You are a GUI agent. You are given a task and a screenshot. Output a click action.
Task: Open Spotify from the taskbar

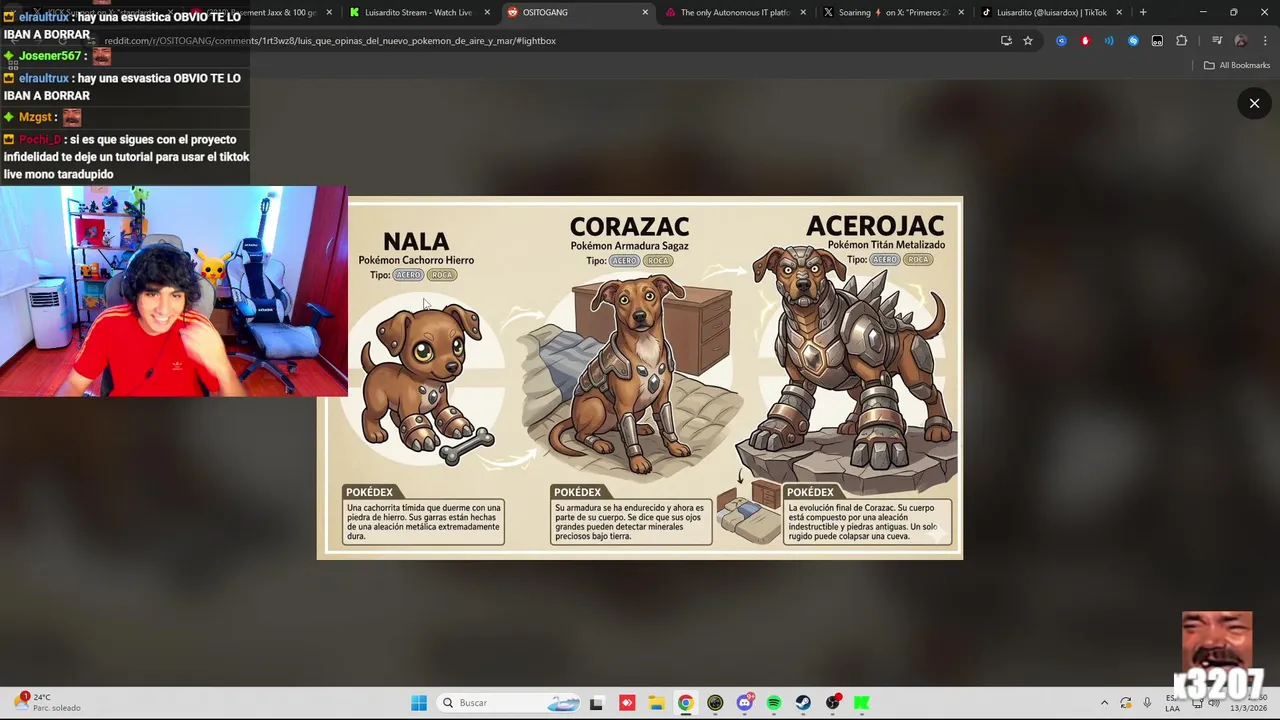tap(774, 703)
